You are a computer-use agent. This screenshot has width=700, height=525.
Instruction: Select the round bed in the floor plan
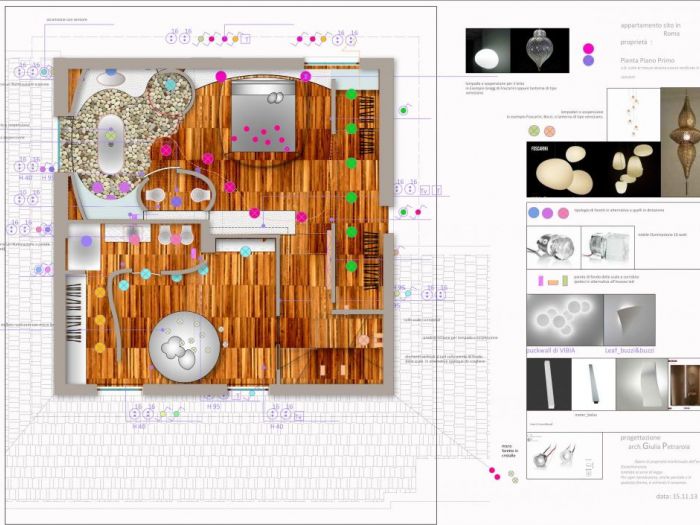[184, 347]
